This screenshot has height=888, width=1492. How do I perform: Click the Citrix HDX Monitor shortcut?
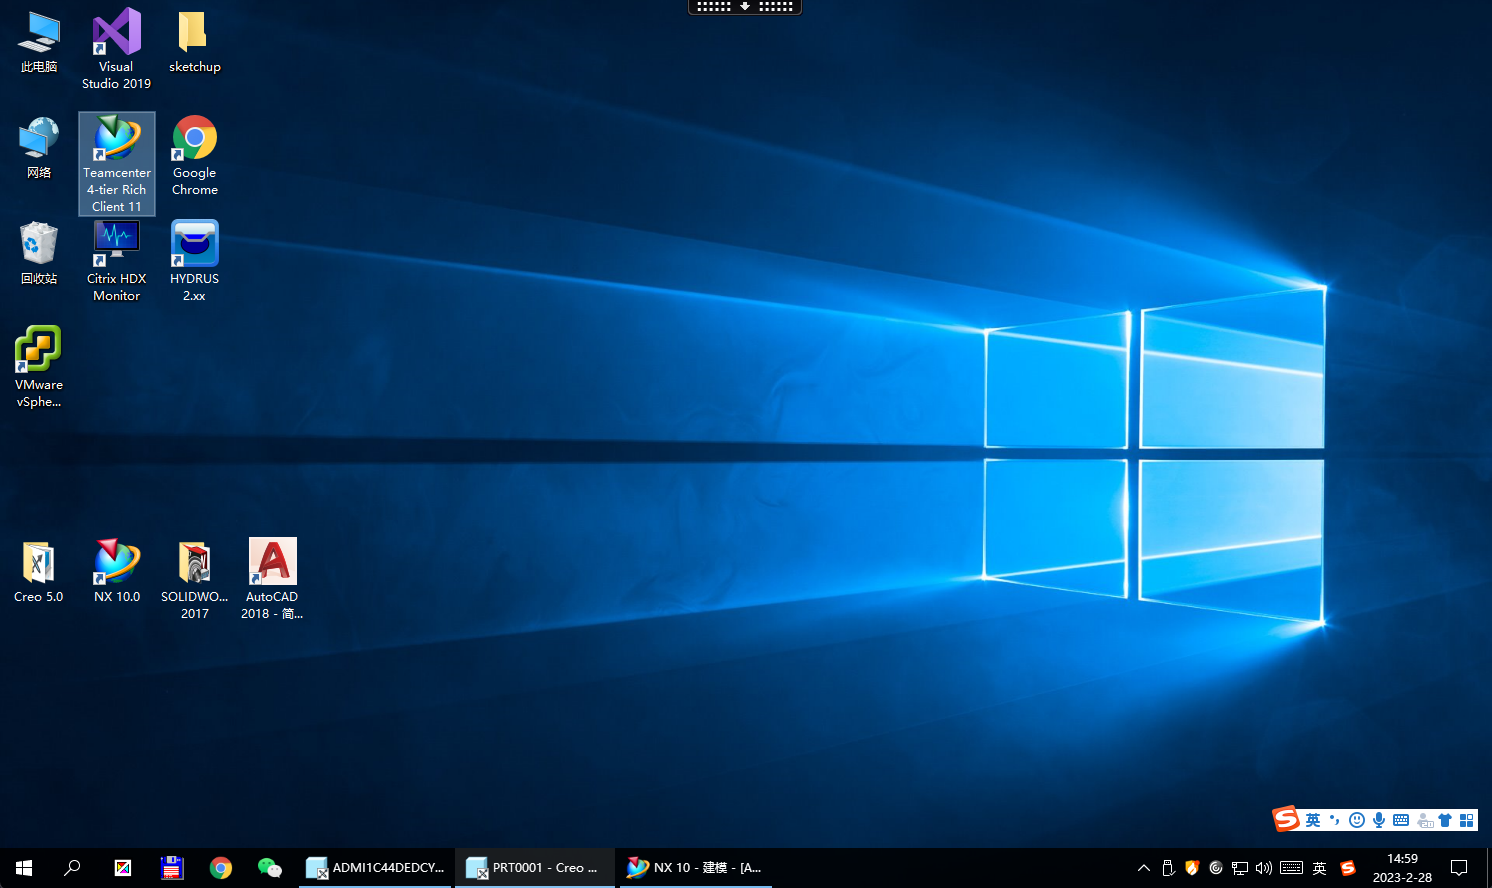click(x=117, y=260)
